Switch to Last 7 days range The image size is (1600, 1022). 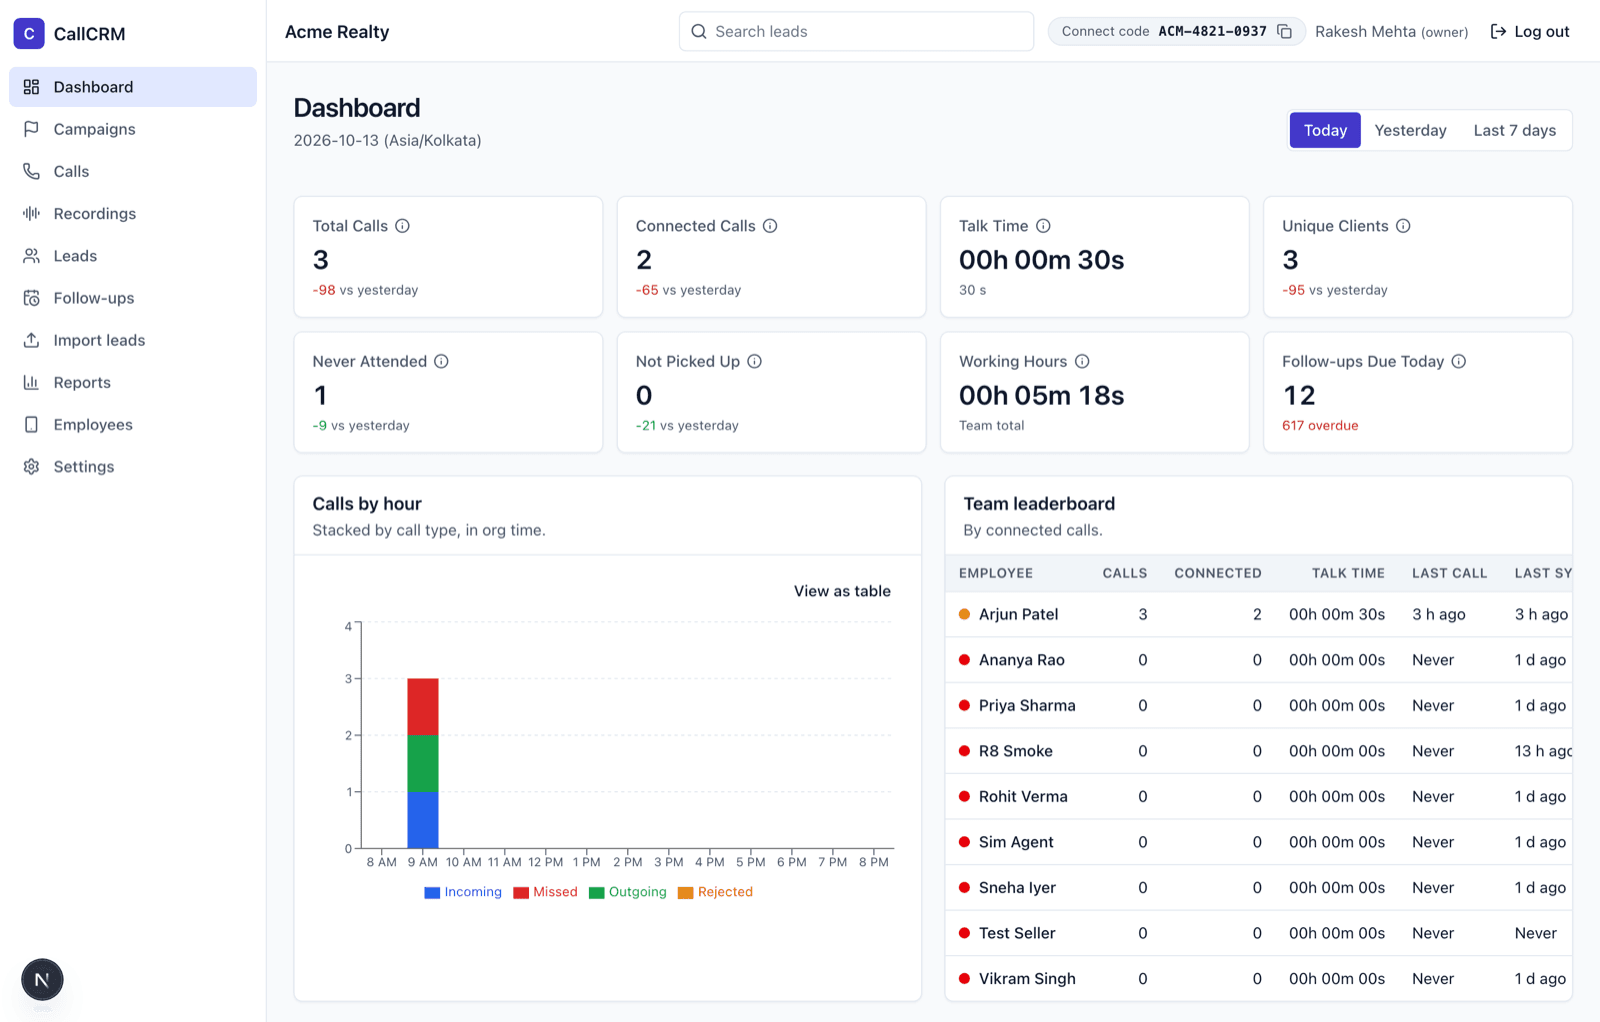click(x=1514, y=130)
